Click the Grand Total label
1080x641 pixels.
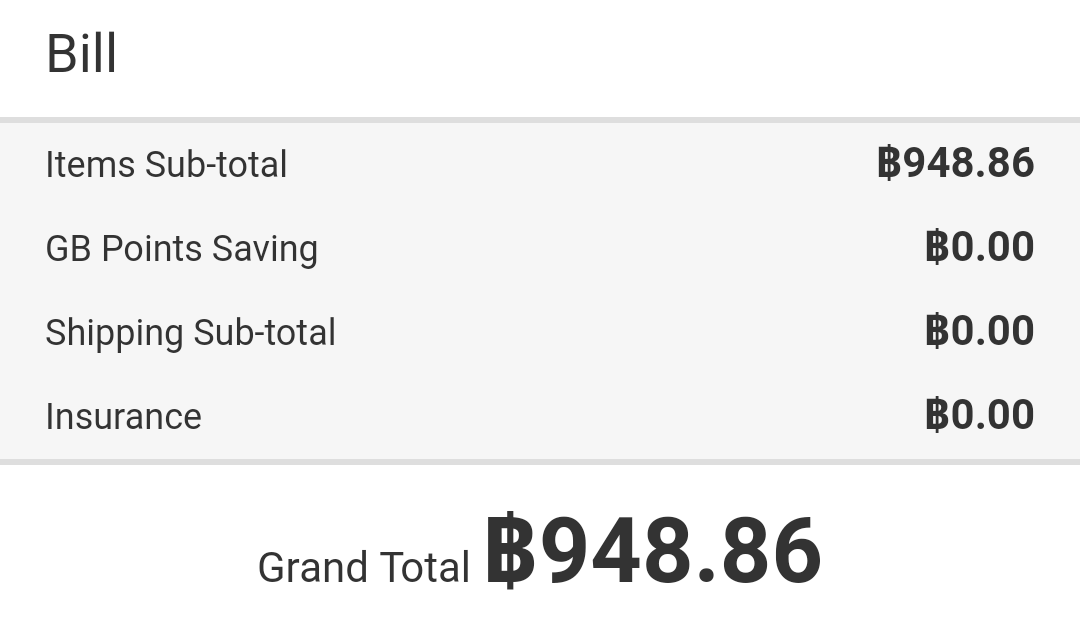[x=364, y=567]
